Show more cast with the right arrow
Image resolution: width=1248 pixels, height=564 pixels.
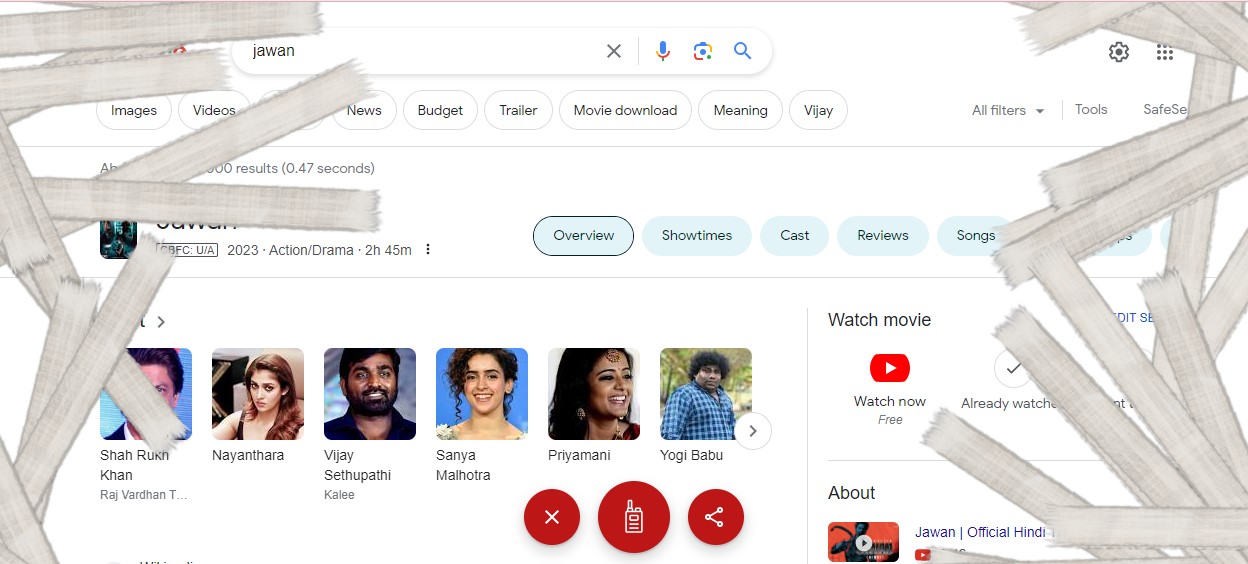[753, 431]
